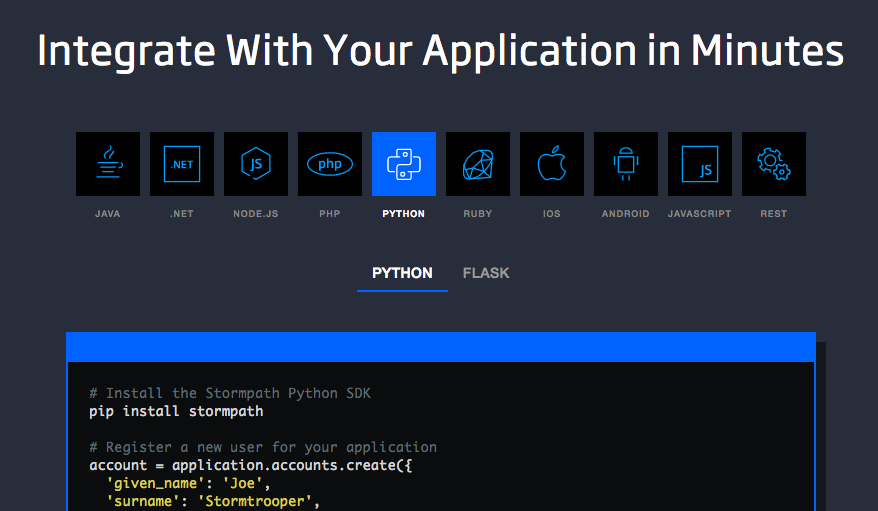This screenshot has height=511, width=878.
Task: Click the REST text label
Action: 774,214
